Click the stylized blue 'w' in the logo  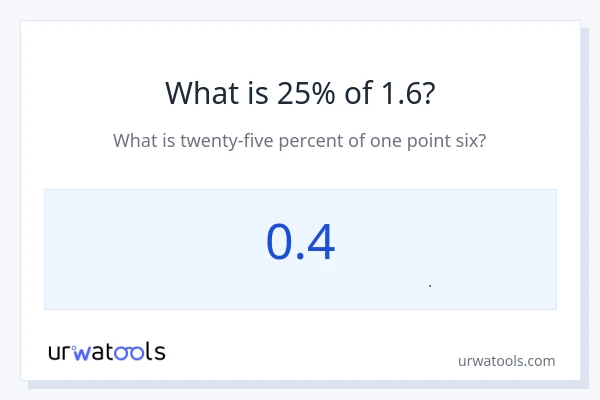click(x=82, y=353)
